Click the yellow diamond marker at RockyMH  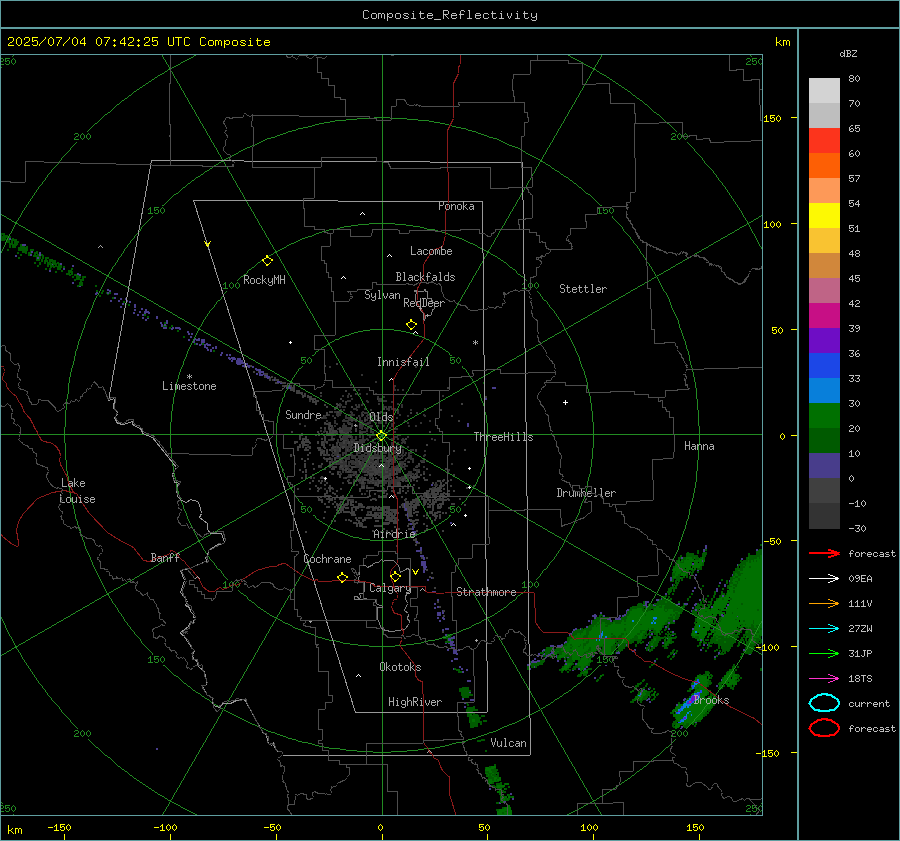point(267,261)
